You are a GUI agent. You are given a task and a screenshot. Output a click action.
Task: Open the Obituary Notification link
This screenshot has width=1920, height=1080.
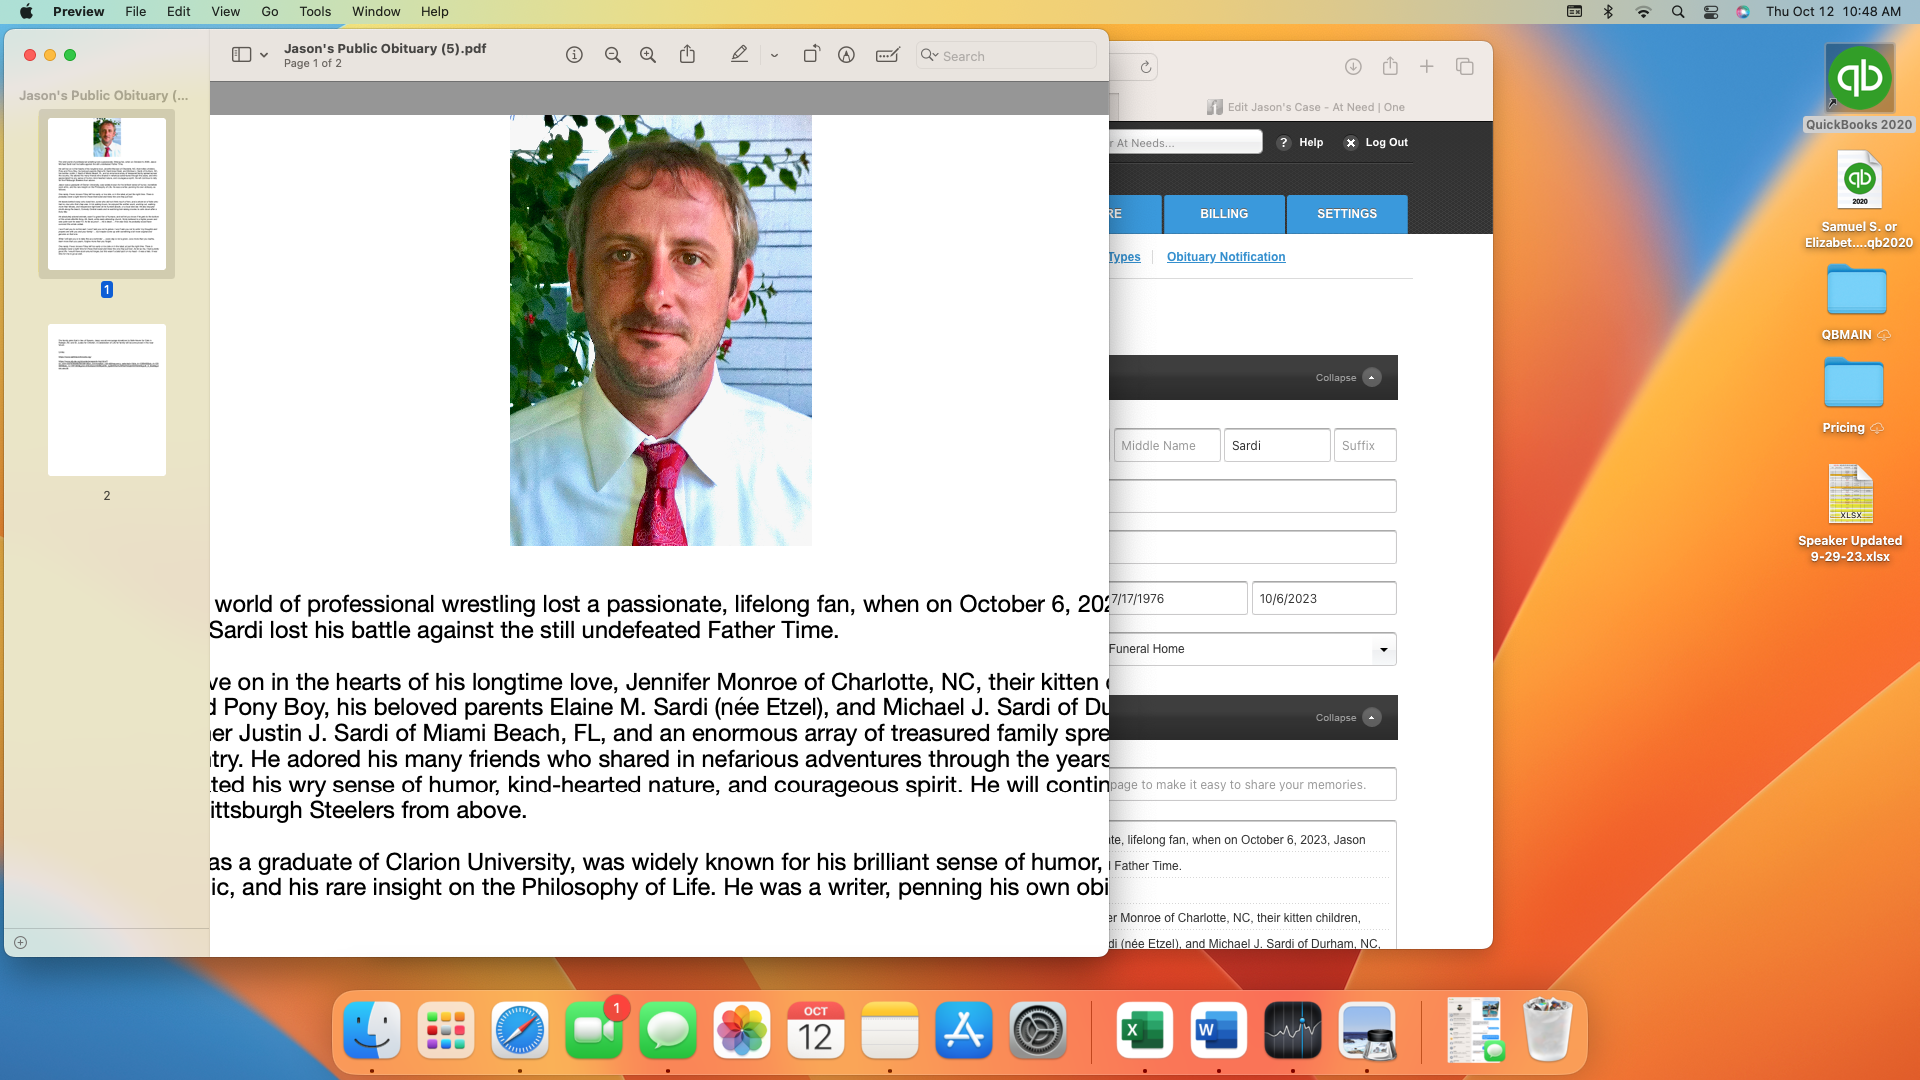(1225, 257)
